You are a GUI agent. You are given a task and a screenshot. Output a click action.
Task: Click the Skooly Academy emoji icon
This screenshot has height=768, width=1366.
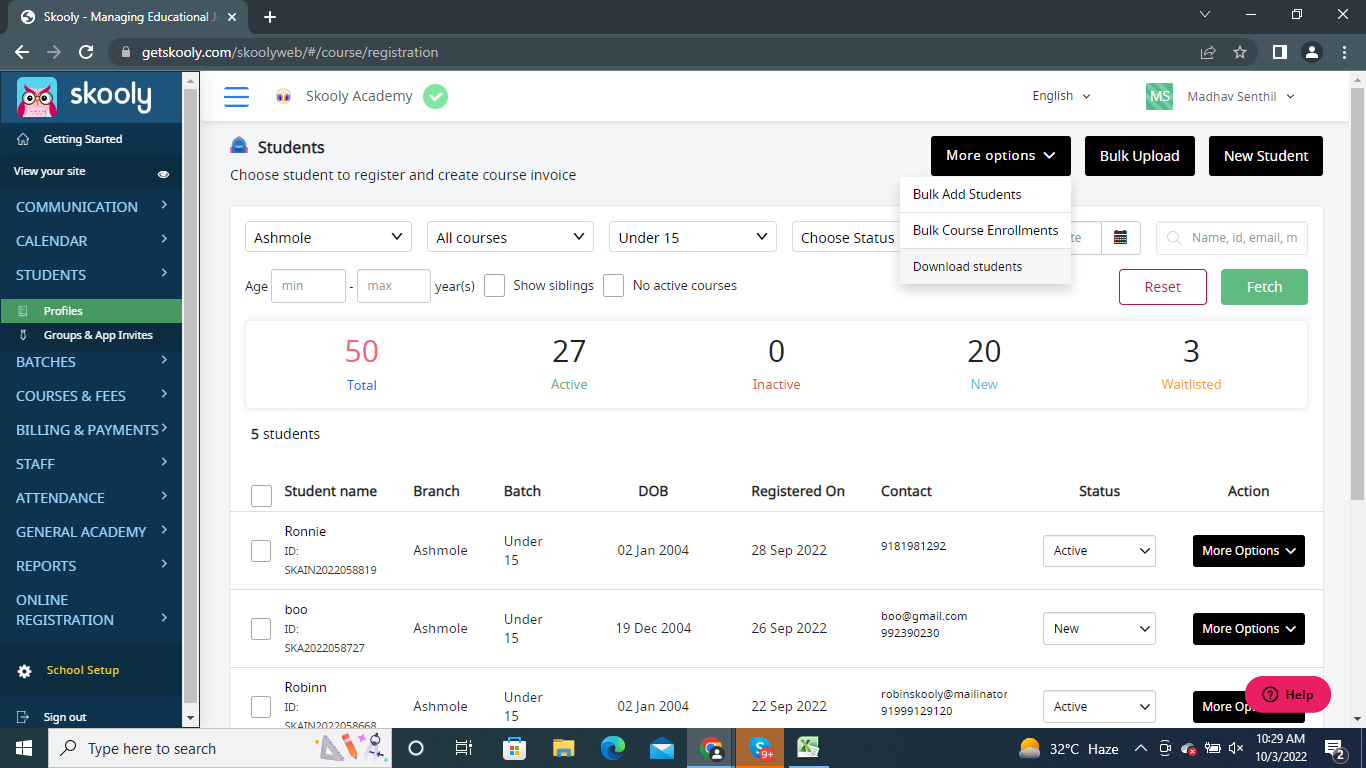[284, 96]
